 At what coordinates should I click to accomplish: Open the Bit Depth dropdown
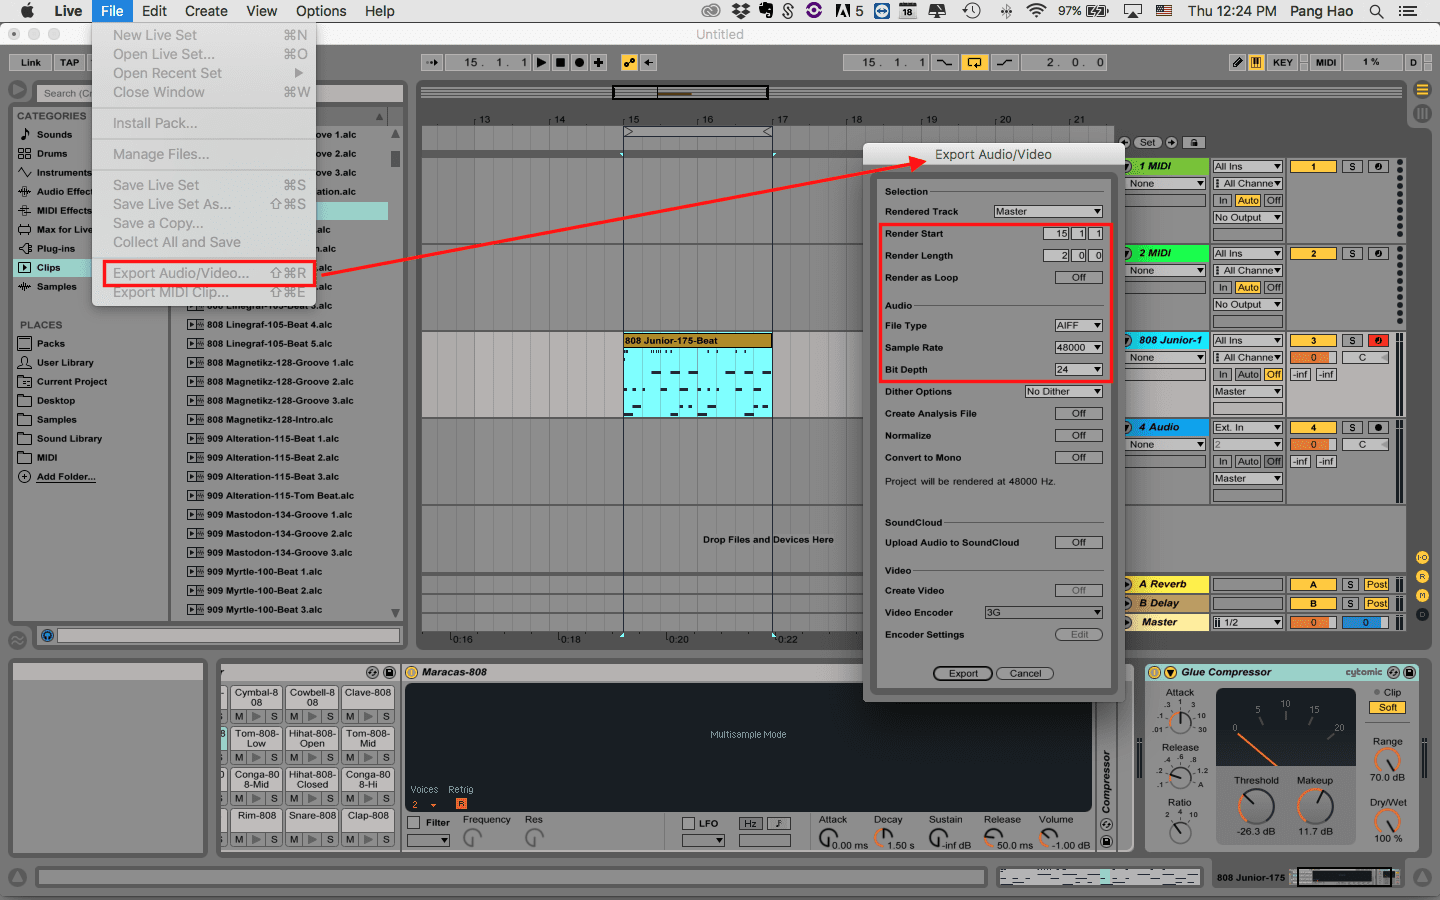[x=1079, y=369]
